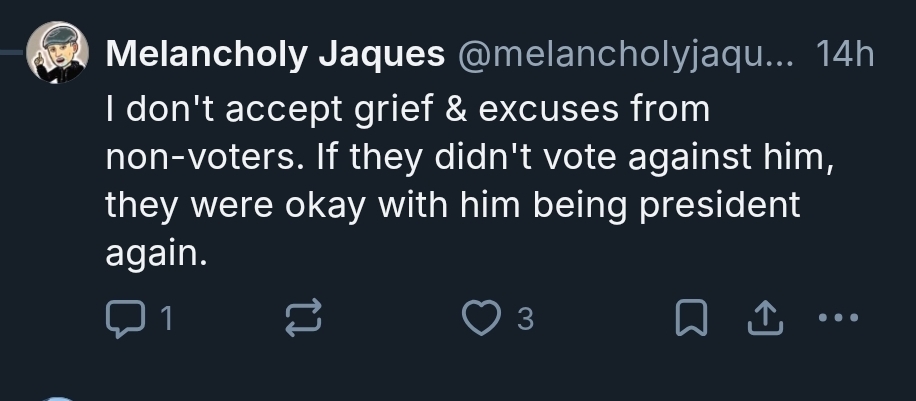Click the 14h timestamp

click(x=846, y=56)
